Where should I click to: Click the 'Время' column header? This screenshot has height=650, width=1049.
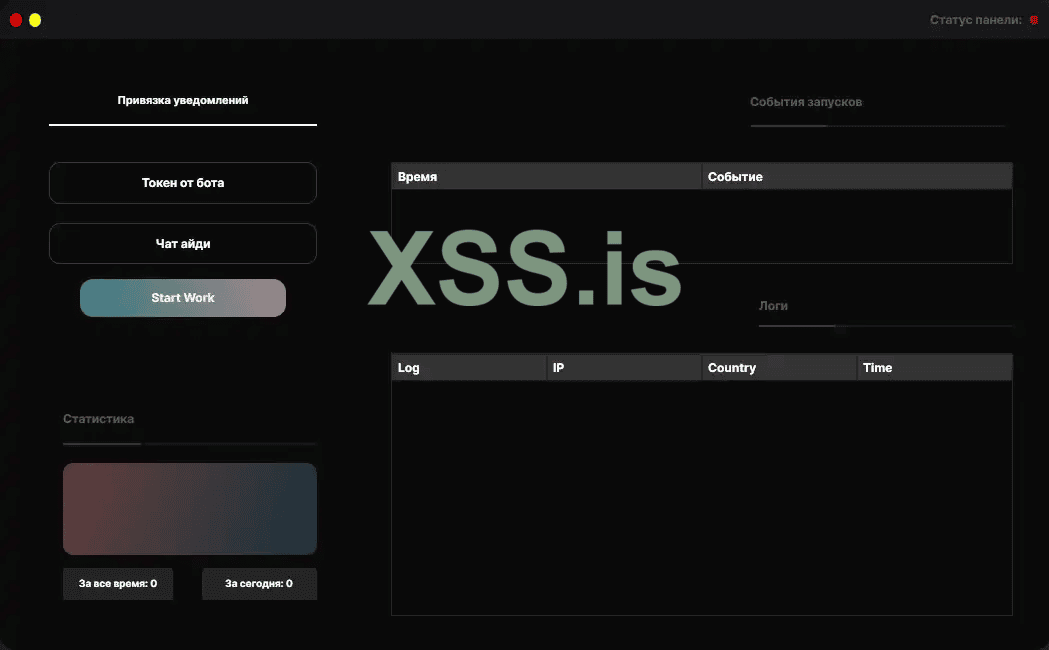547,177
